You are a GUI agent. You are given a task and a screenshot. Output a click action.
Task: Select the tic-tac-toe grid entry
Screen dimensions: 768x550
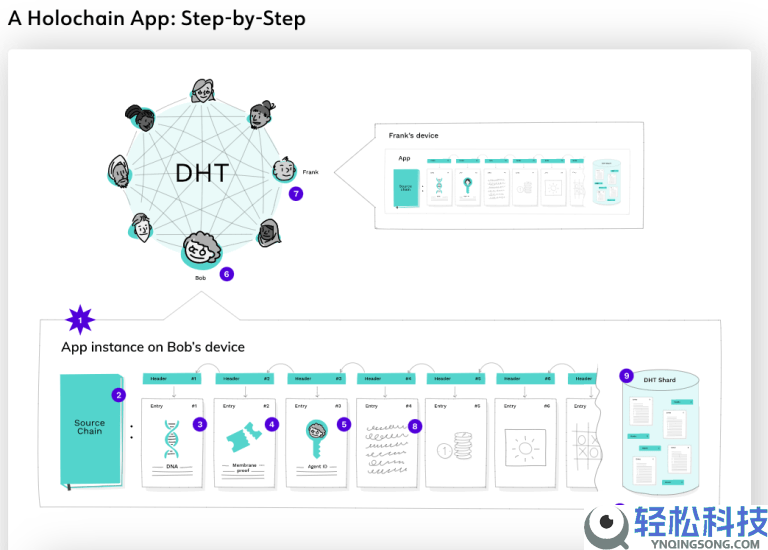point(583,441)
